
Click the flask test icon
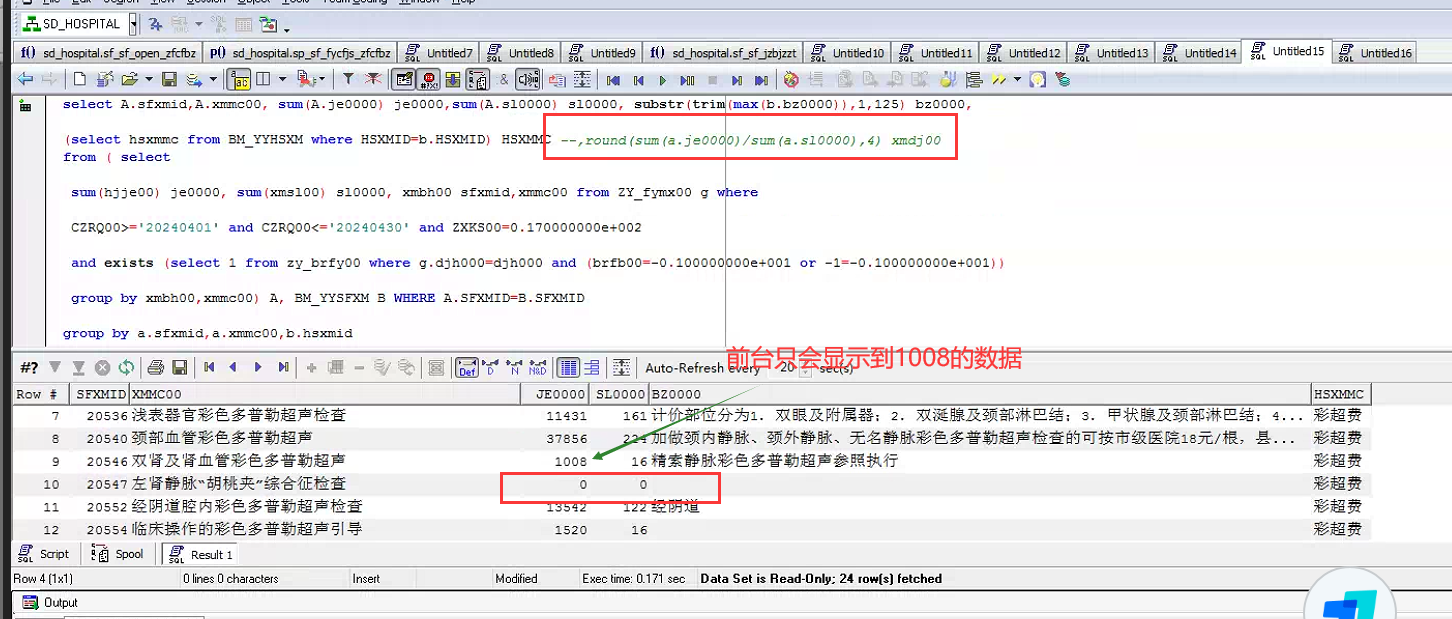[948, 79]
